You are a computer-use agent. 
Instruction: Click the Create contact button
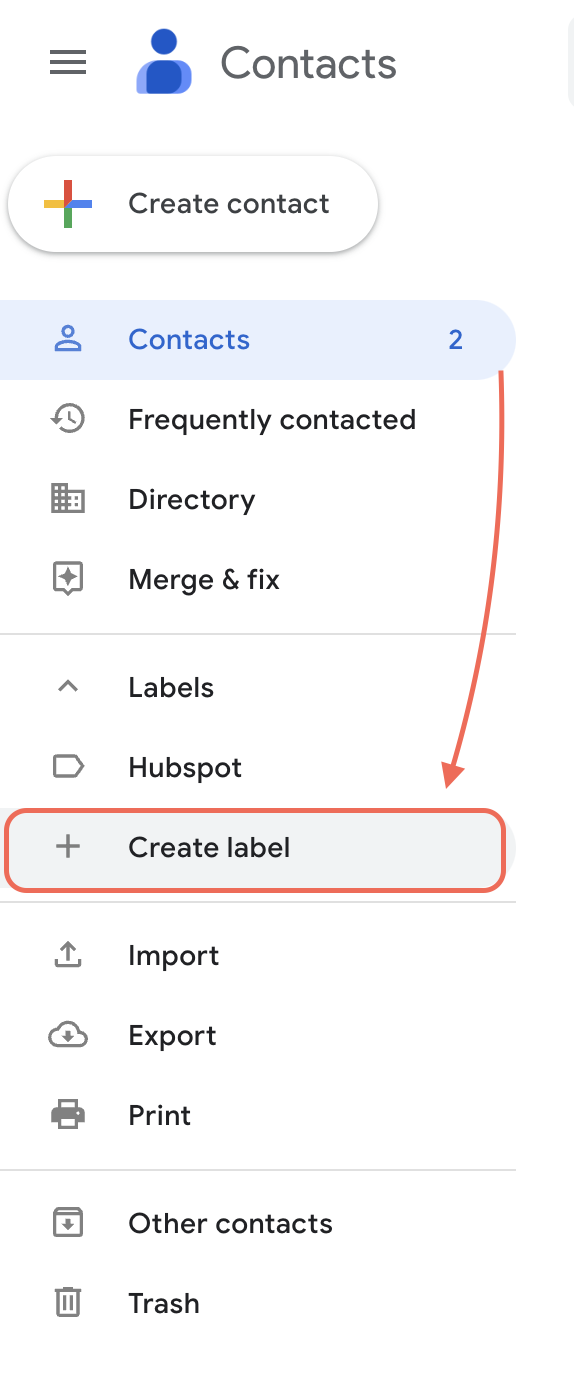pyautogui.click(x=193, y=204)
